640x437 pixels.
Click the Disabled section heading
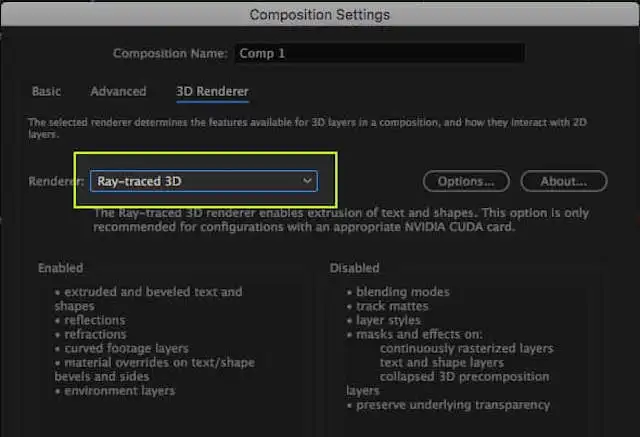click(x=354, y=268)
